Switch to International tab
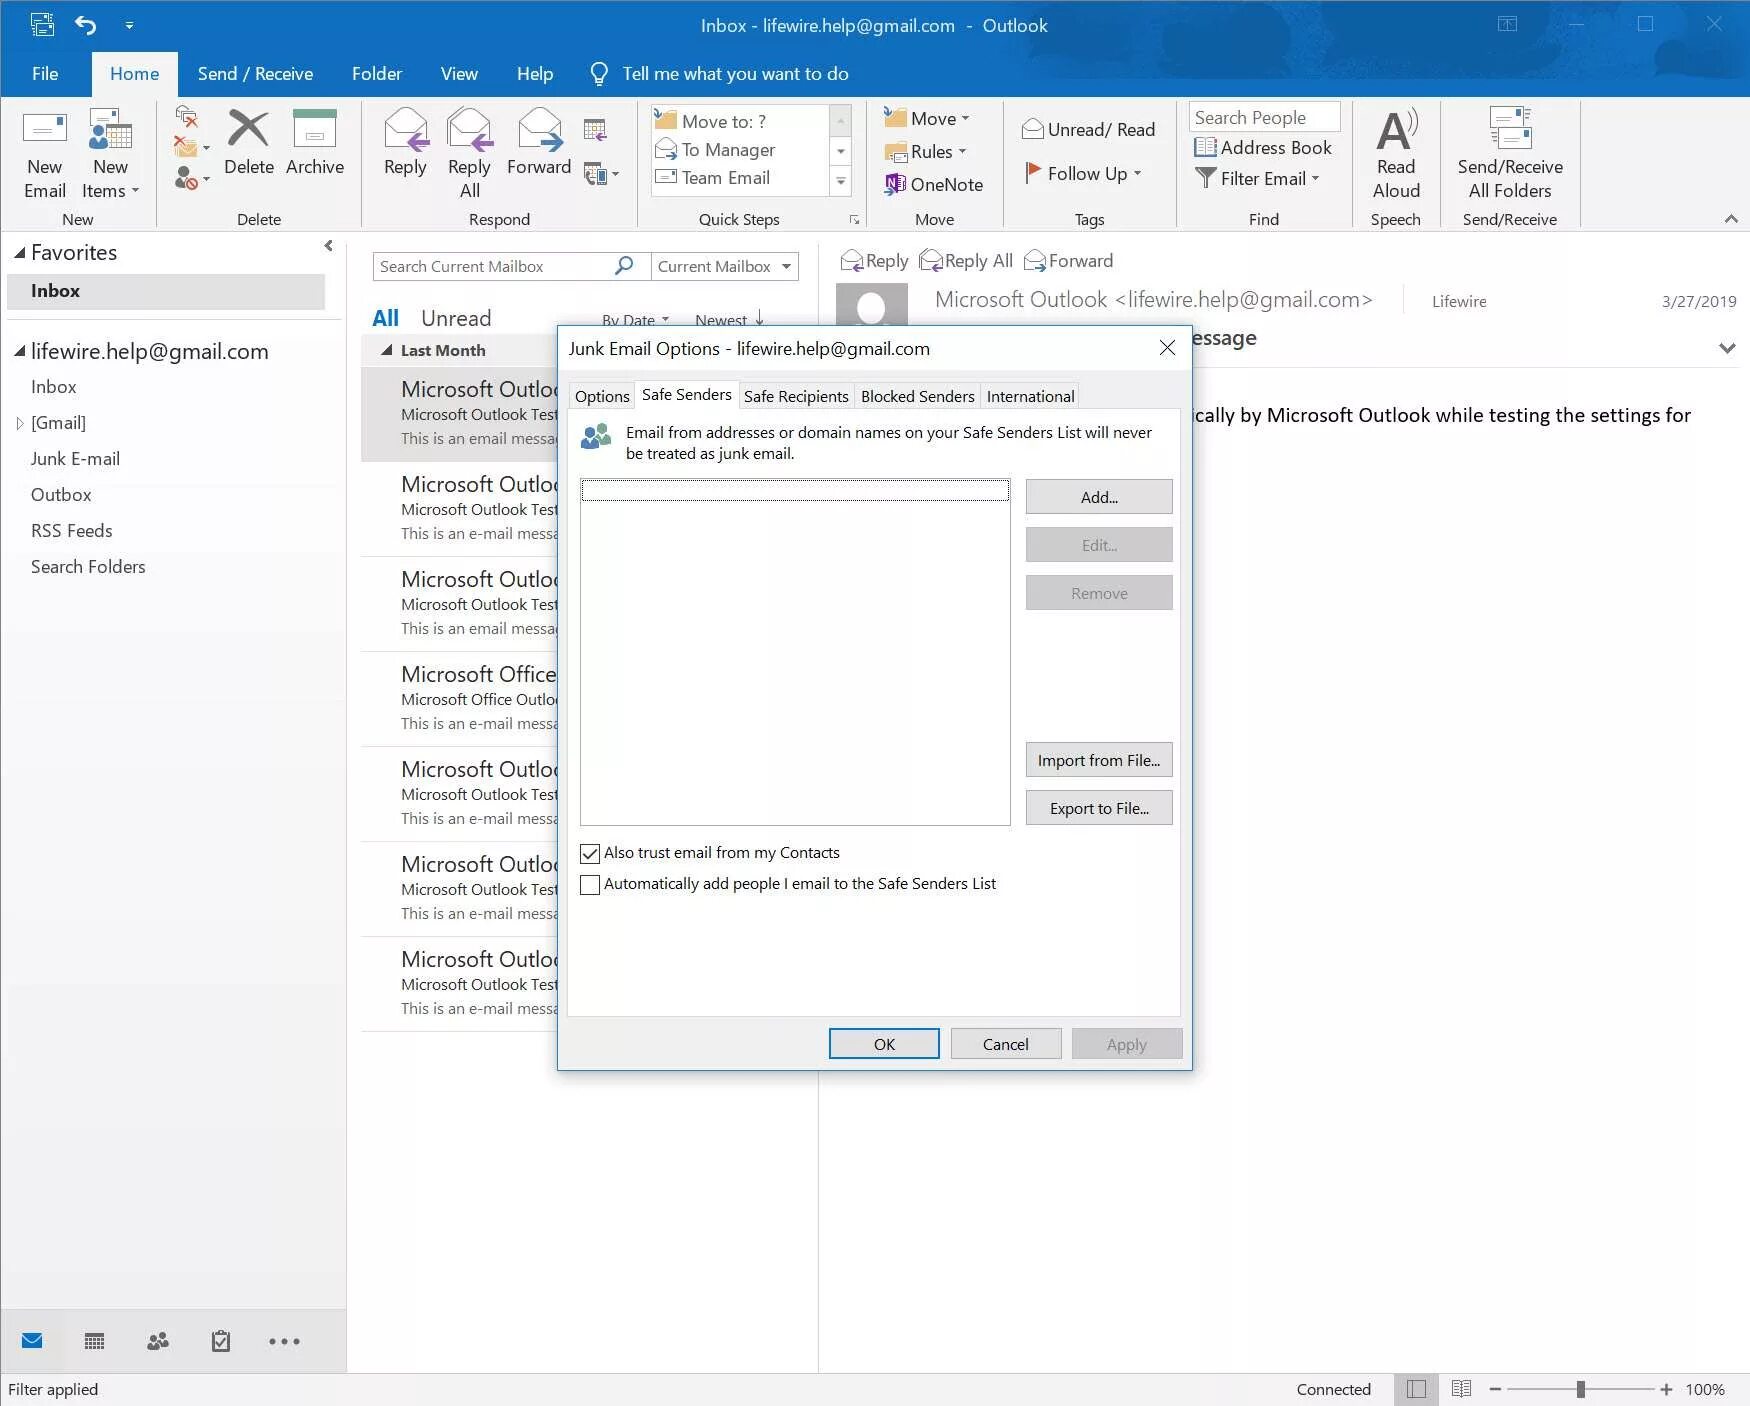 [1030, 396]
